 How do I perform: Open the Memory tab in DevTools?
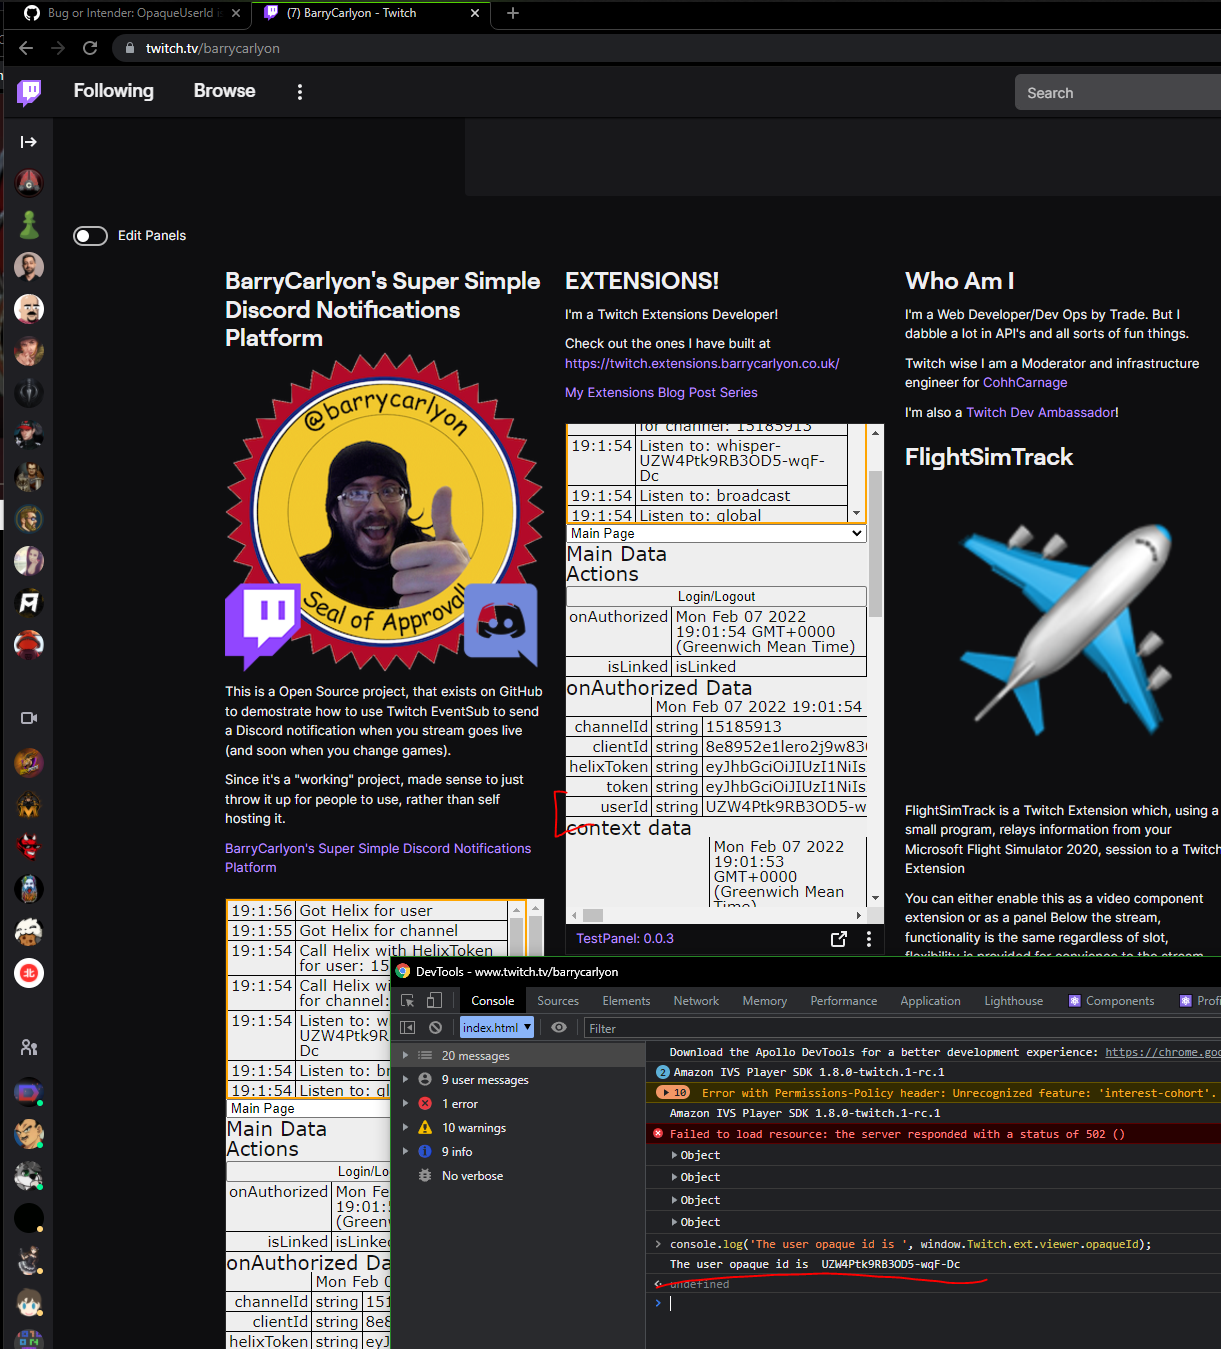tap(764, 1001)
